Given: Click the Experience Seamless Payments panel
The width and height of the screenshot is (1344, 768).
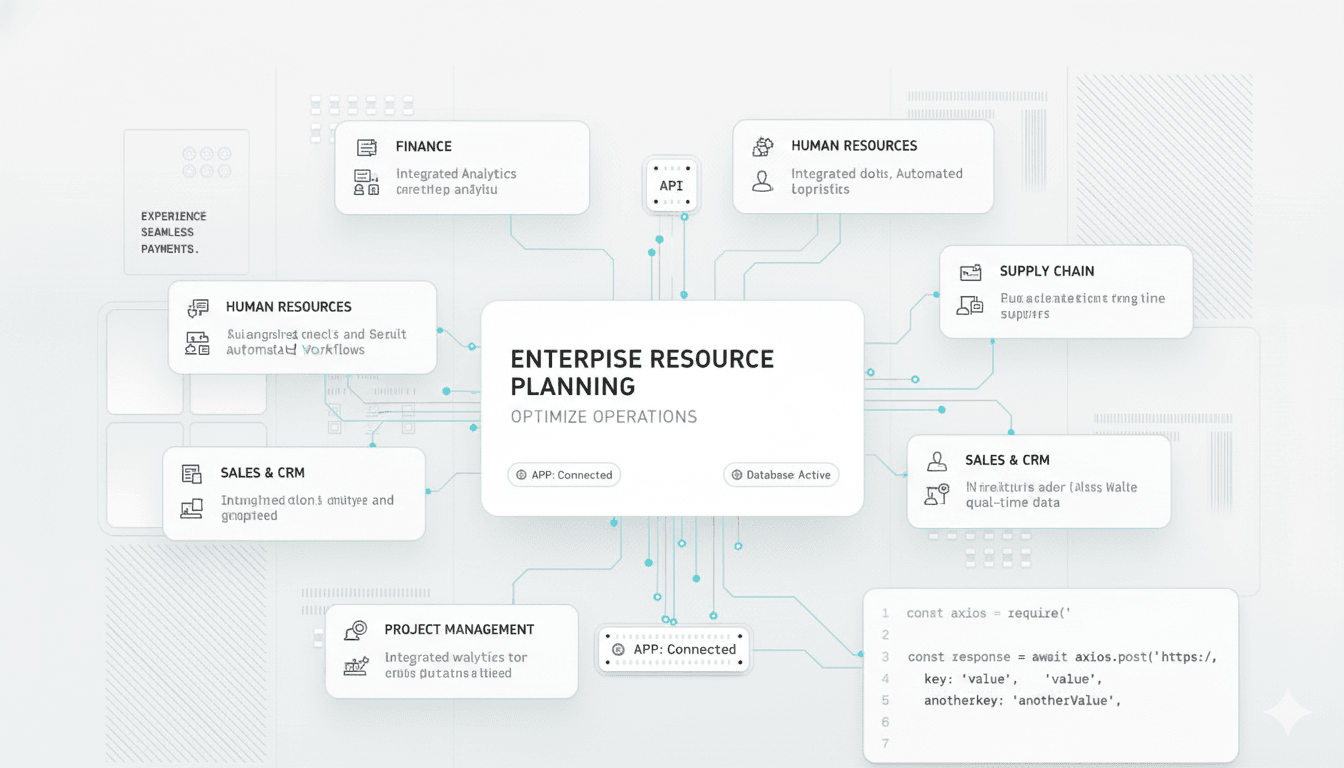Looking at the screenshot, I should (x=186, y=232).
